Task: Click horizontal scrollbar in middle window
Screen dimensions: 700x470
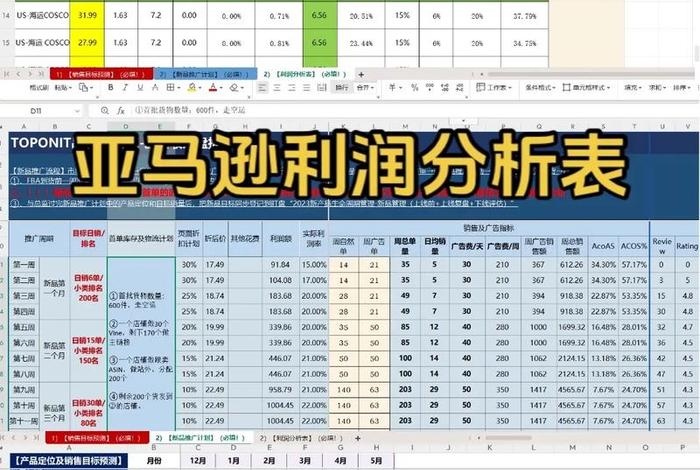Action: pos(508,438)
